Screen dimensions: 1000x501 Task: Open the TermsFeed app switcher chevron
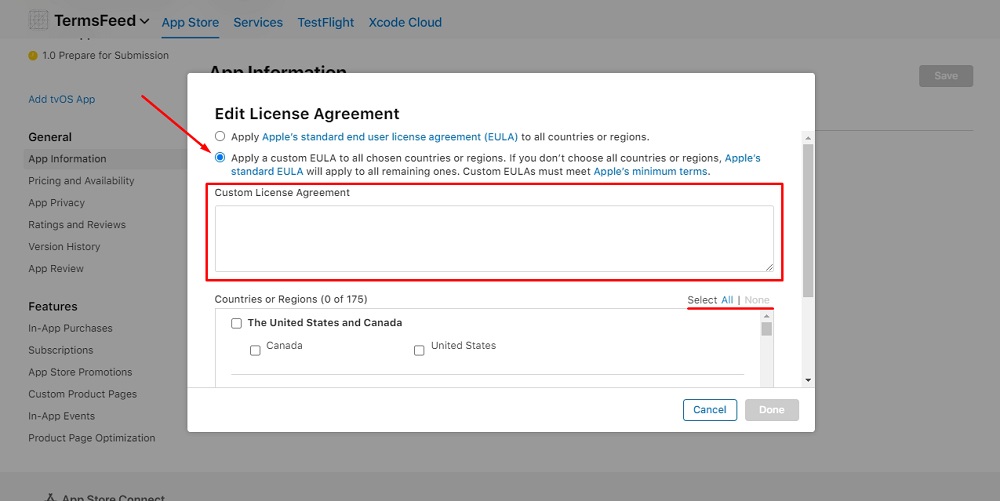tap(145, 21)
